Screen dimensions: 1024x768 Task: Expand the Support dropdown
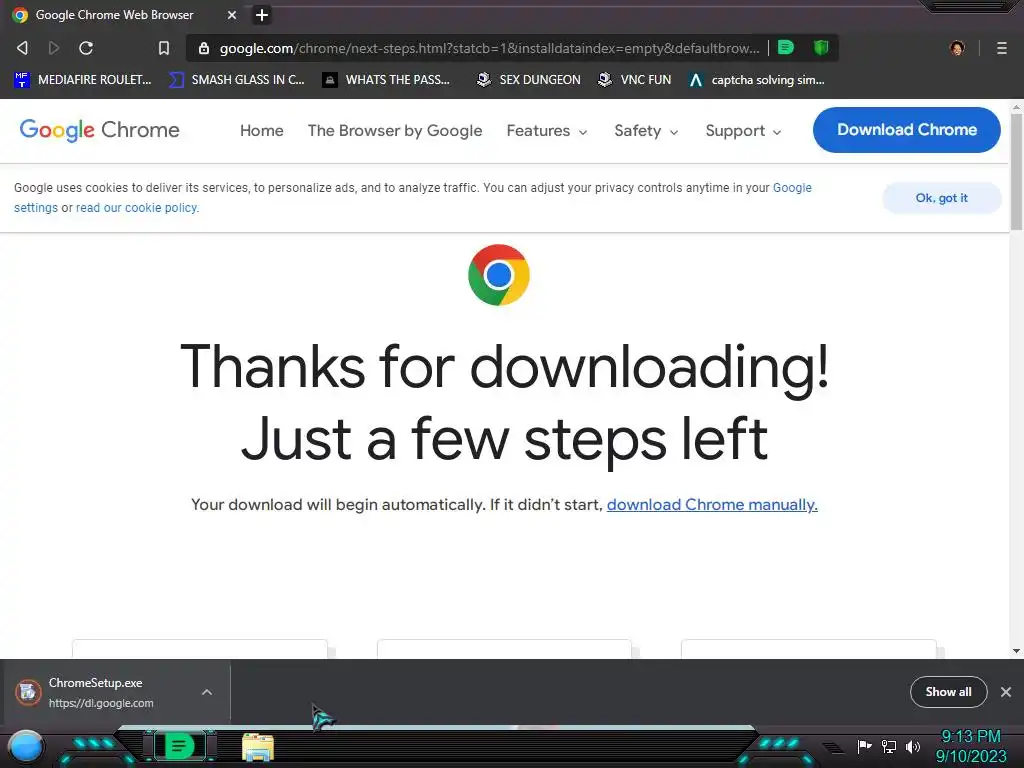coord(743,131)
